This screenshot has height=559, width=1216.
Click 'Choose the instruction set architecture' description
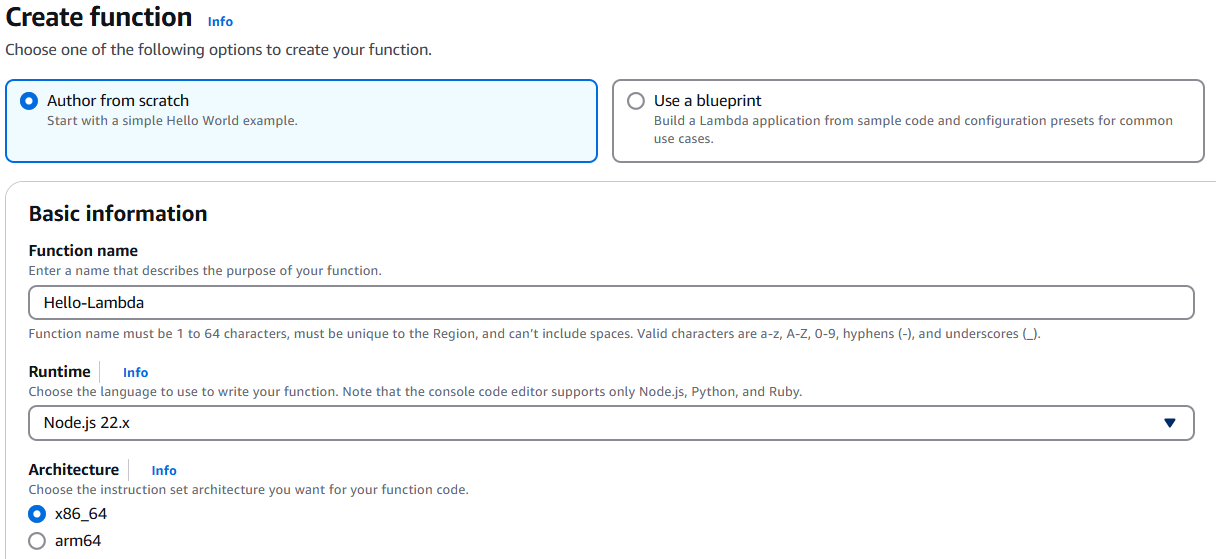pos(248,490)
